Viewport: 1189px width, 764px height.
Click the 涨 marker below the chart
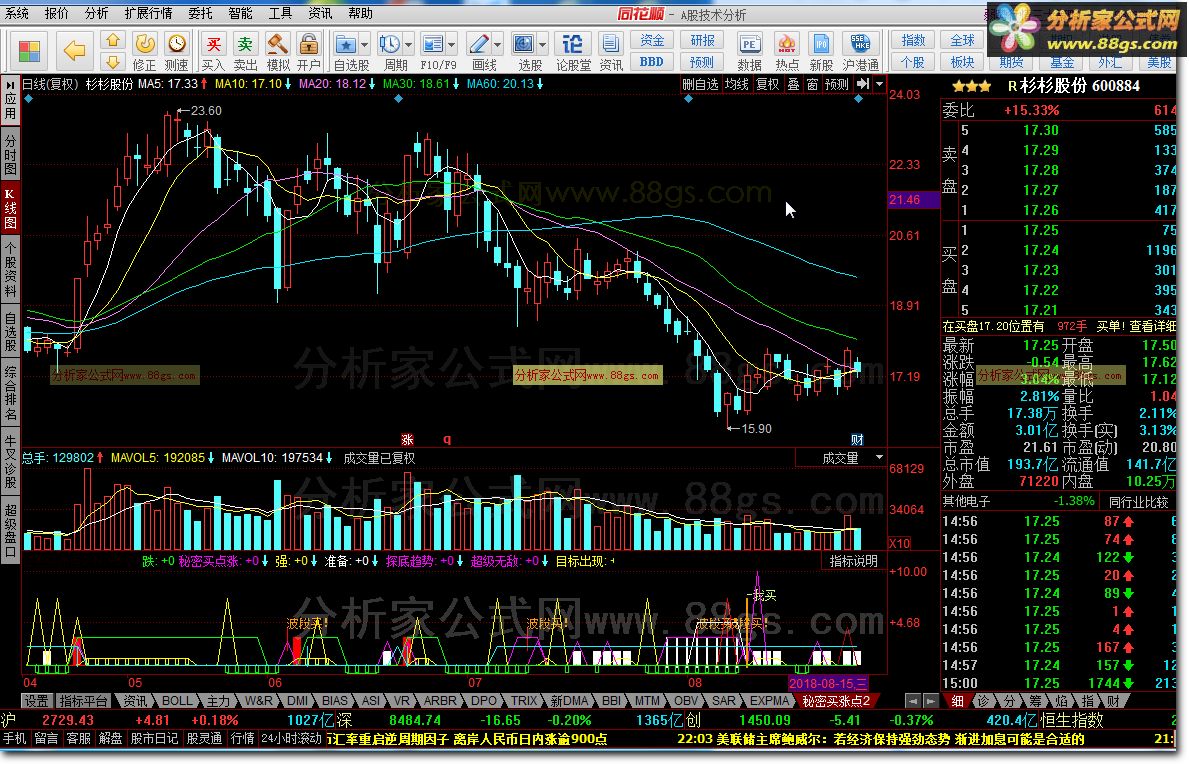pos(407,440)
